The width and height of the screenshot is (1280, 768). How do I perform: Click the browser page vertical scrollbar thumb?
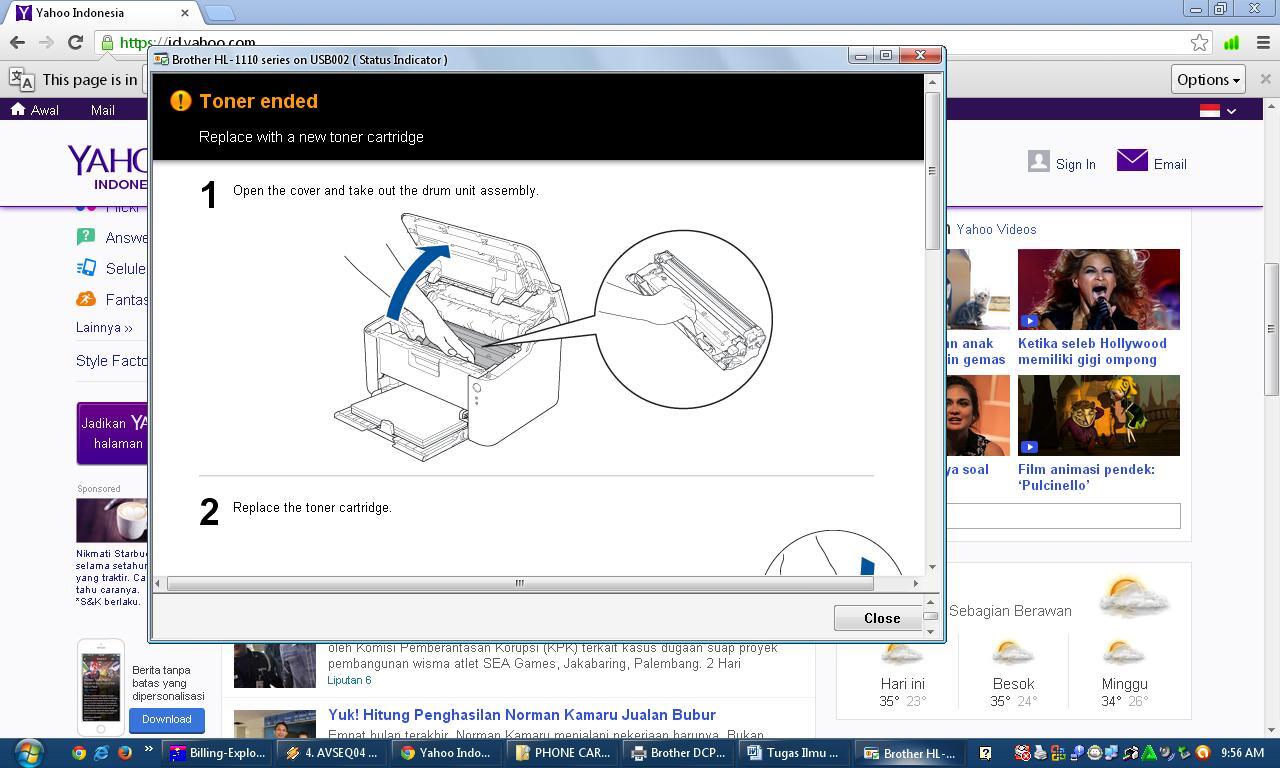pos(1271,329)
